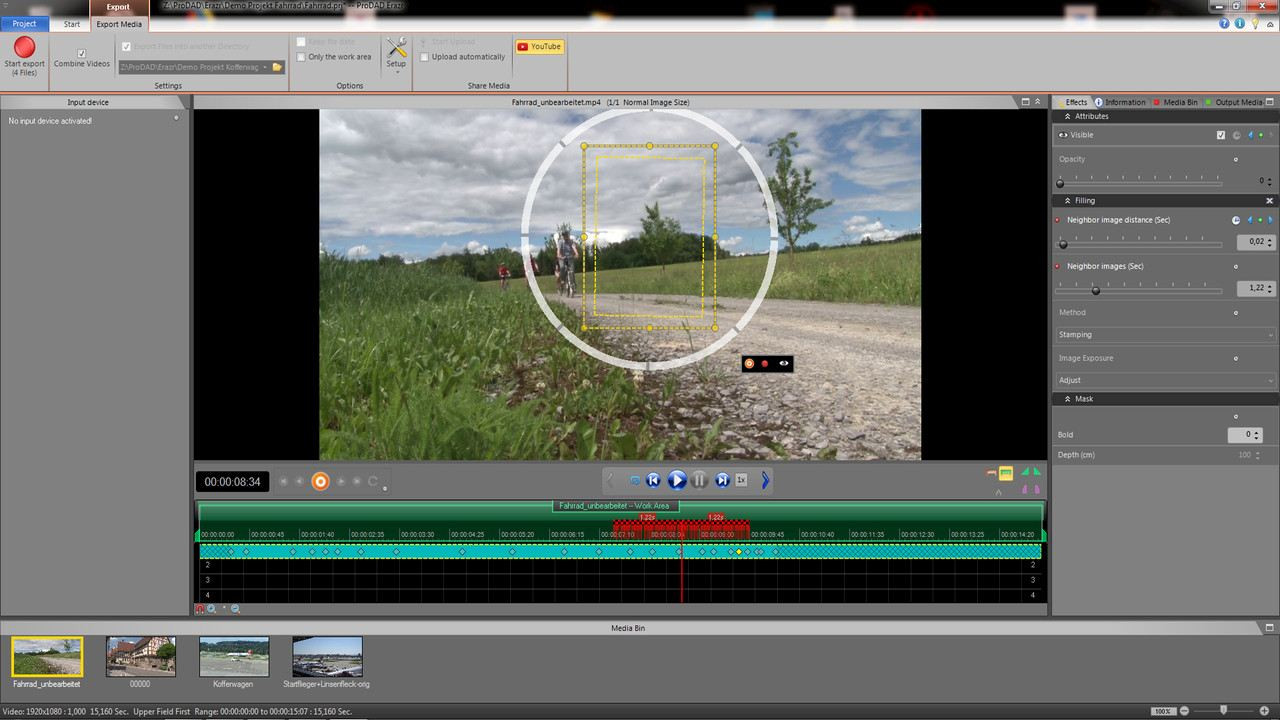Browse for export directory folder icon

[277, 67]
